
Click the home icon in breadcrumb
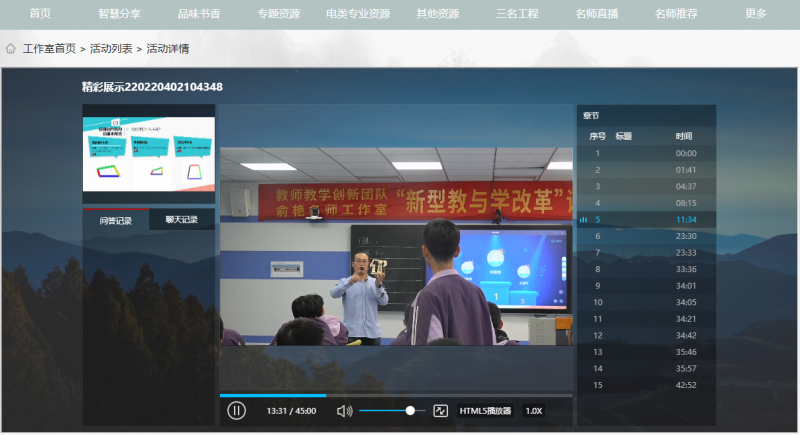click(x=11, y=48)
